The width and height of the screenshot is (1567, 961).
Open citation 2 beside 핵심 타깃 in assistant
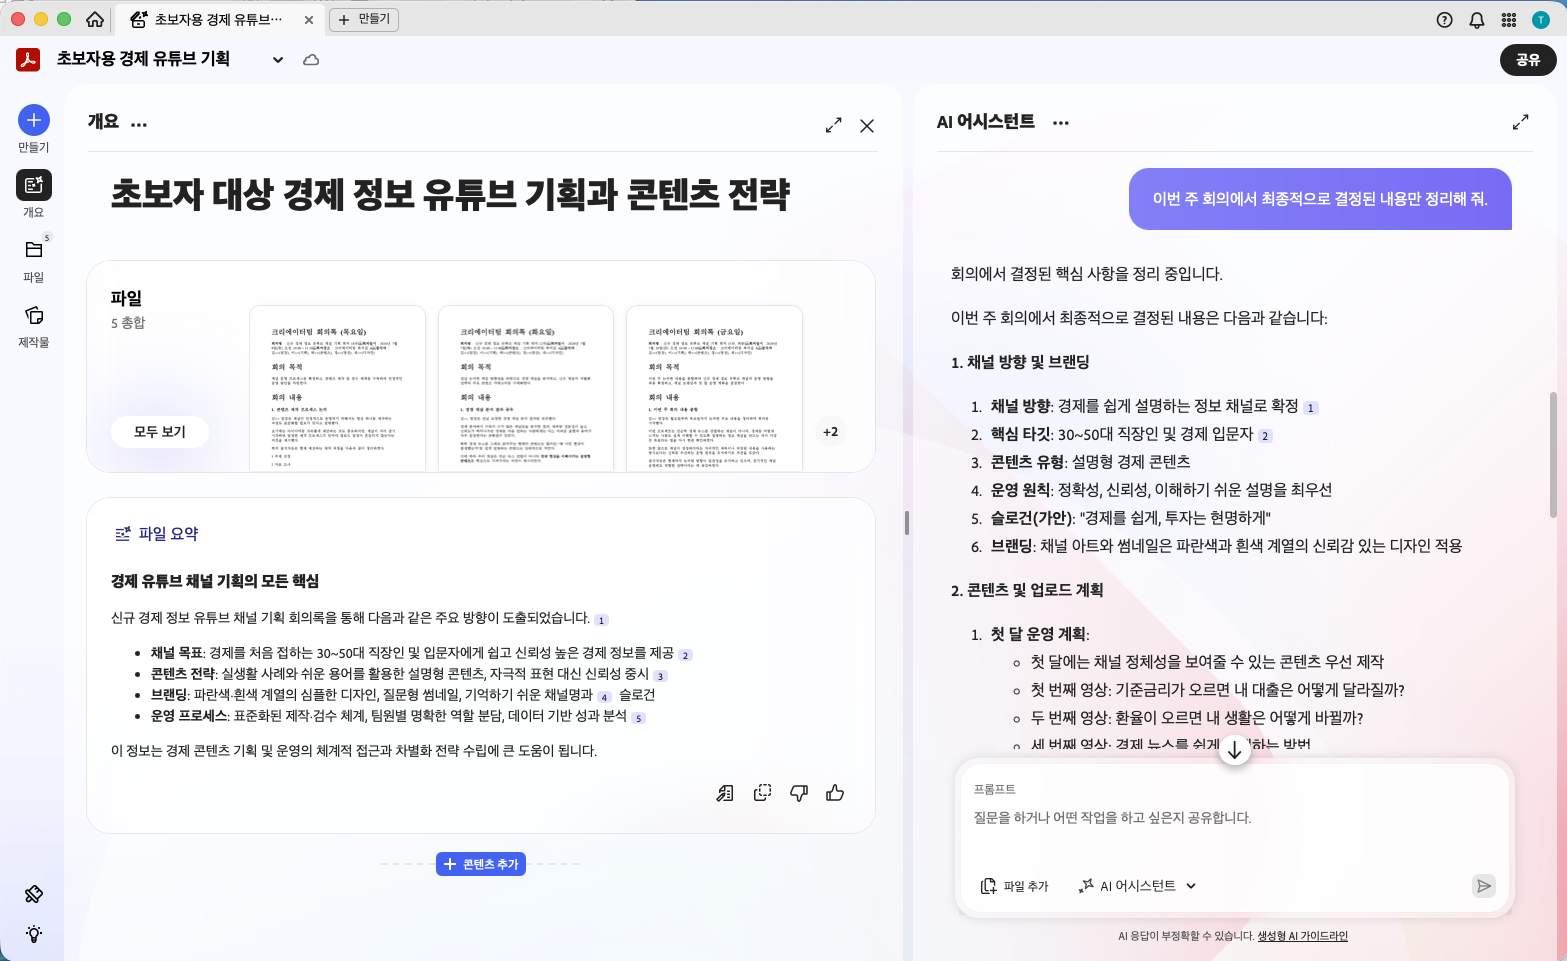(1265, 436)
